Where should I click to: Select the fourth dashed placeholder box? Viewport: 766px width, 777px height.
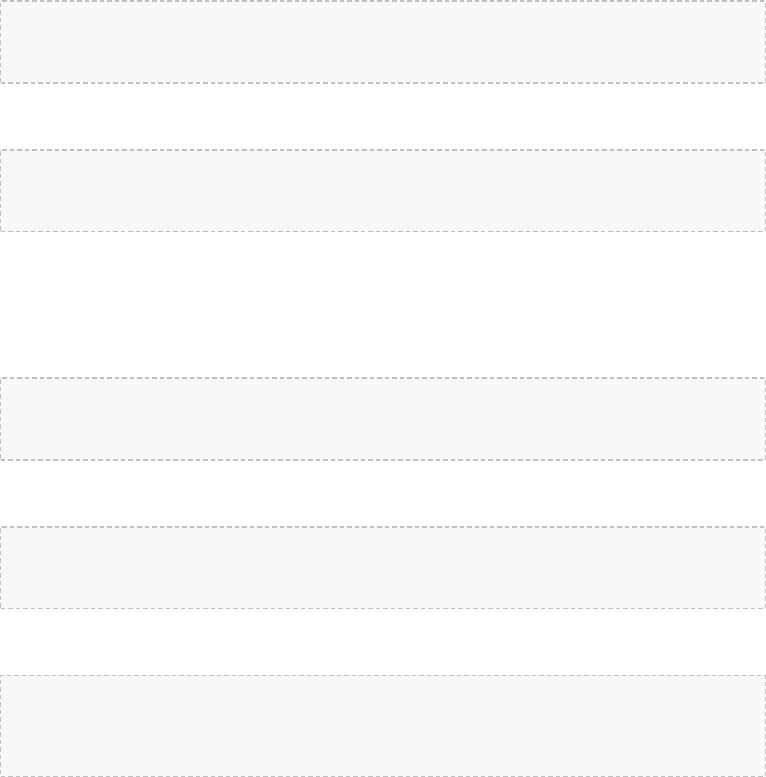tap(383, 567)
